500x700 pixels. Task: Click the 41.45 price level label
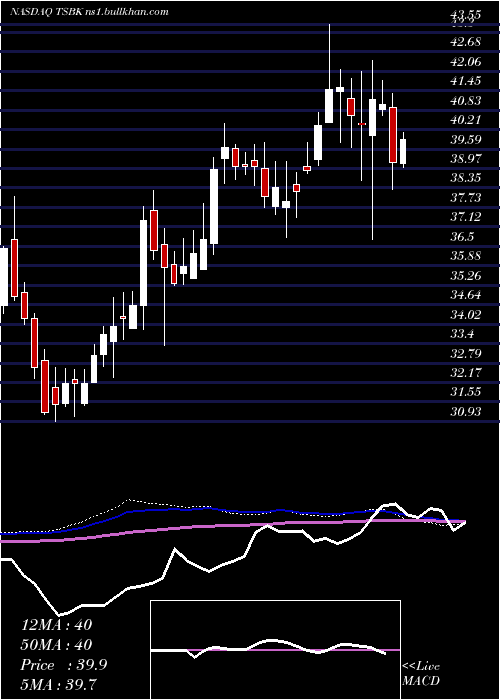(465, 81)
